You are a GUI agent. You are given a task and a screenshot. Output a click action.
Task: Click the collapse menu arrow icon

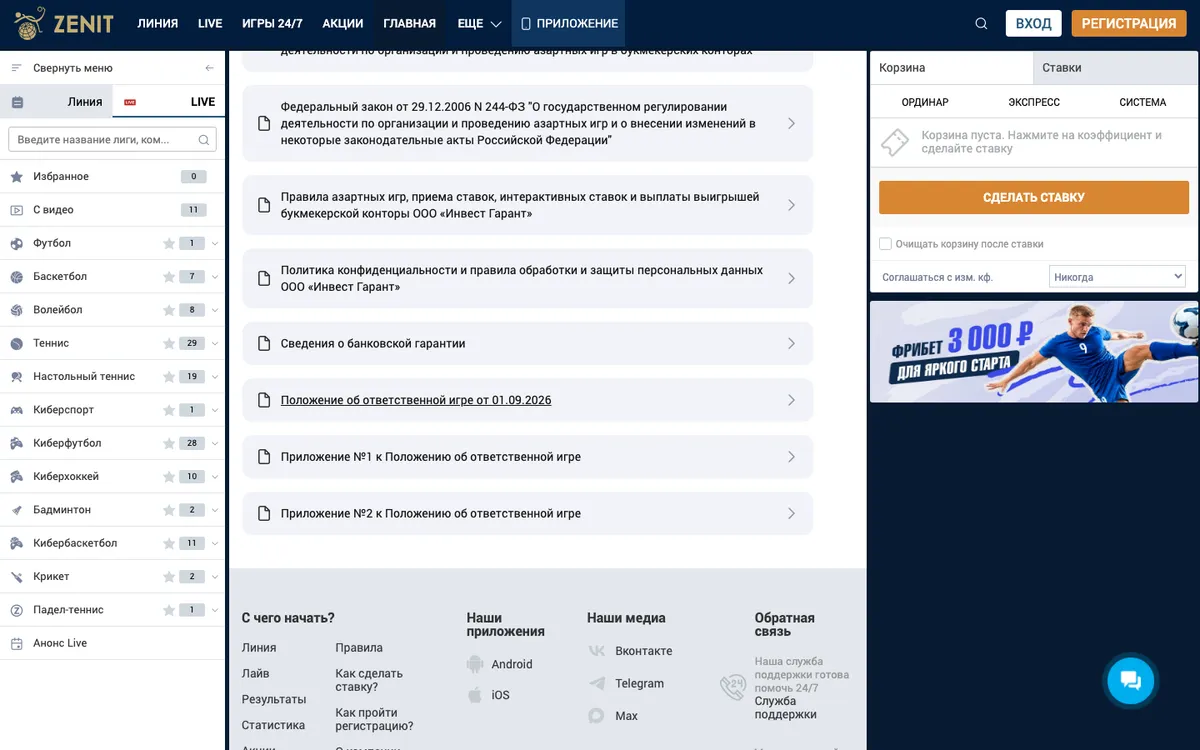coord(209,68)
